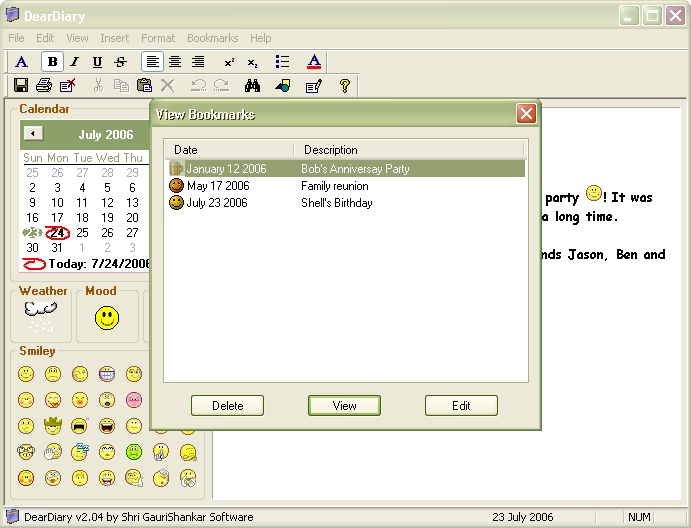Change font color with the underlined A icon
691x528 pixels.
tap(314, 62)
